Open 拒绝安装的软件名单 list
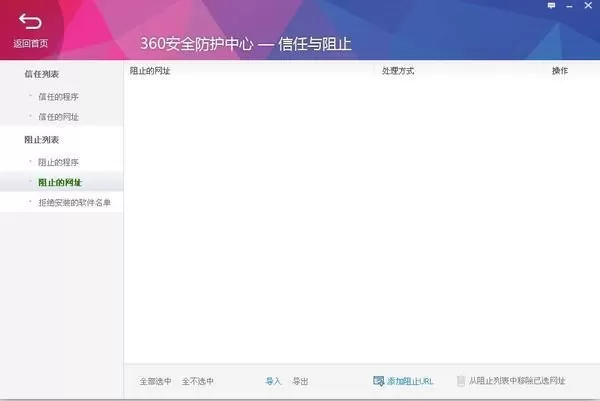The image size is (600, 401). (74, 202)
